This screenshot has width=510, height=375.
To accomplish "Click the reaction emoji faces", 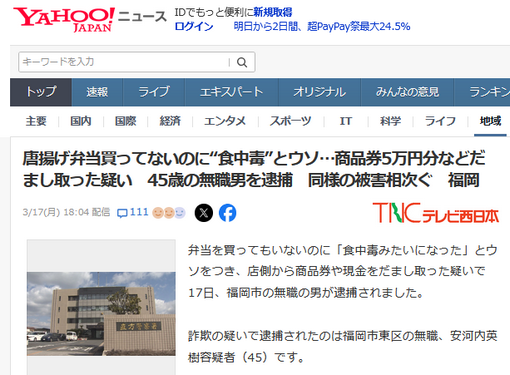I will point(169,212).
